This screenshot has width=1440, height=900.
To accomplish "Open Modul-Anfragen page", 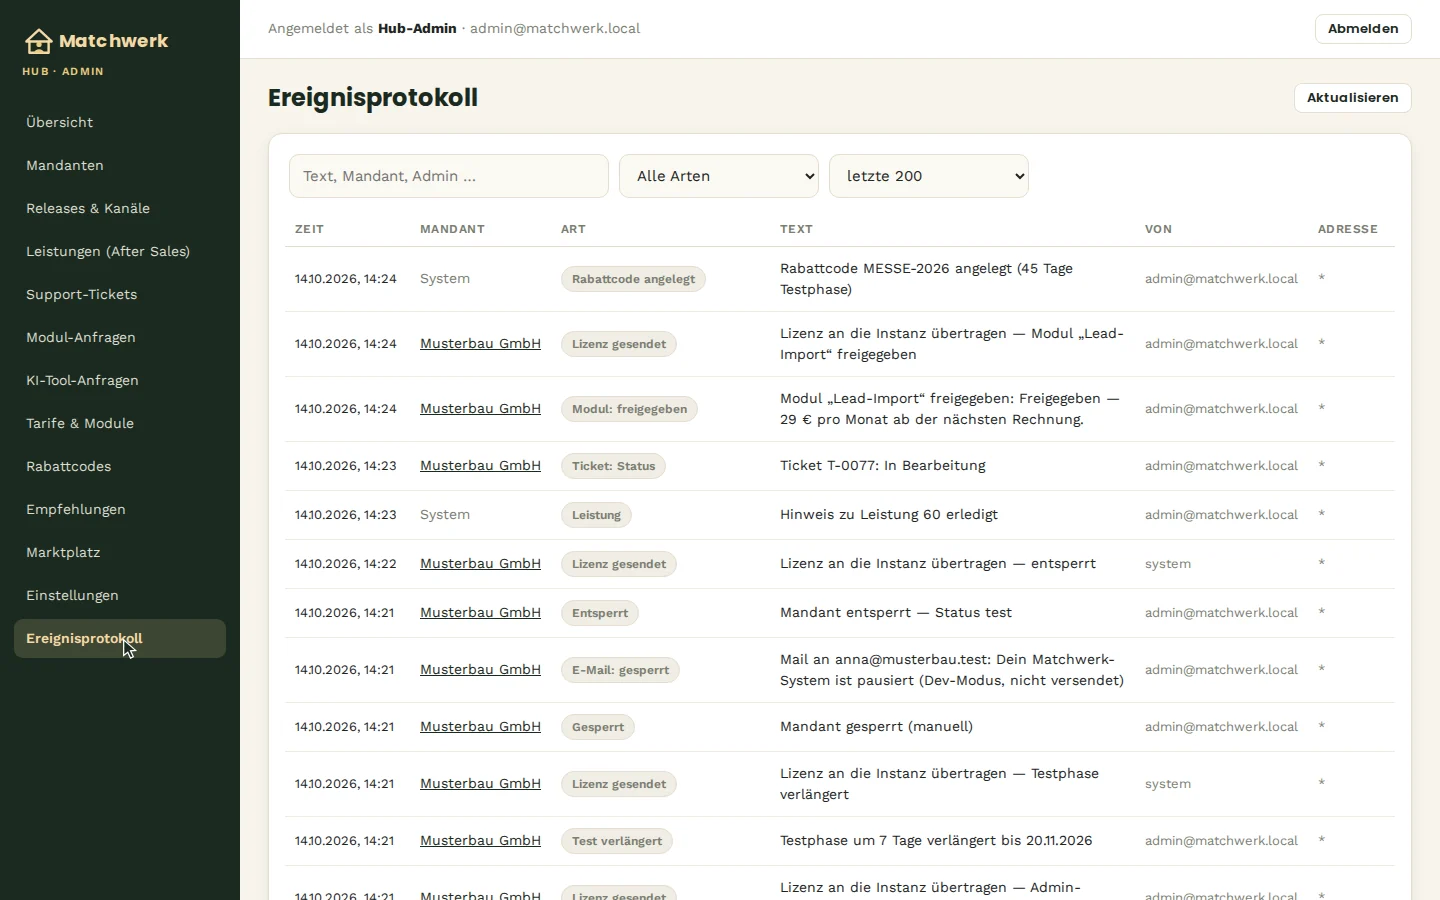I will coord(120,337).
